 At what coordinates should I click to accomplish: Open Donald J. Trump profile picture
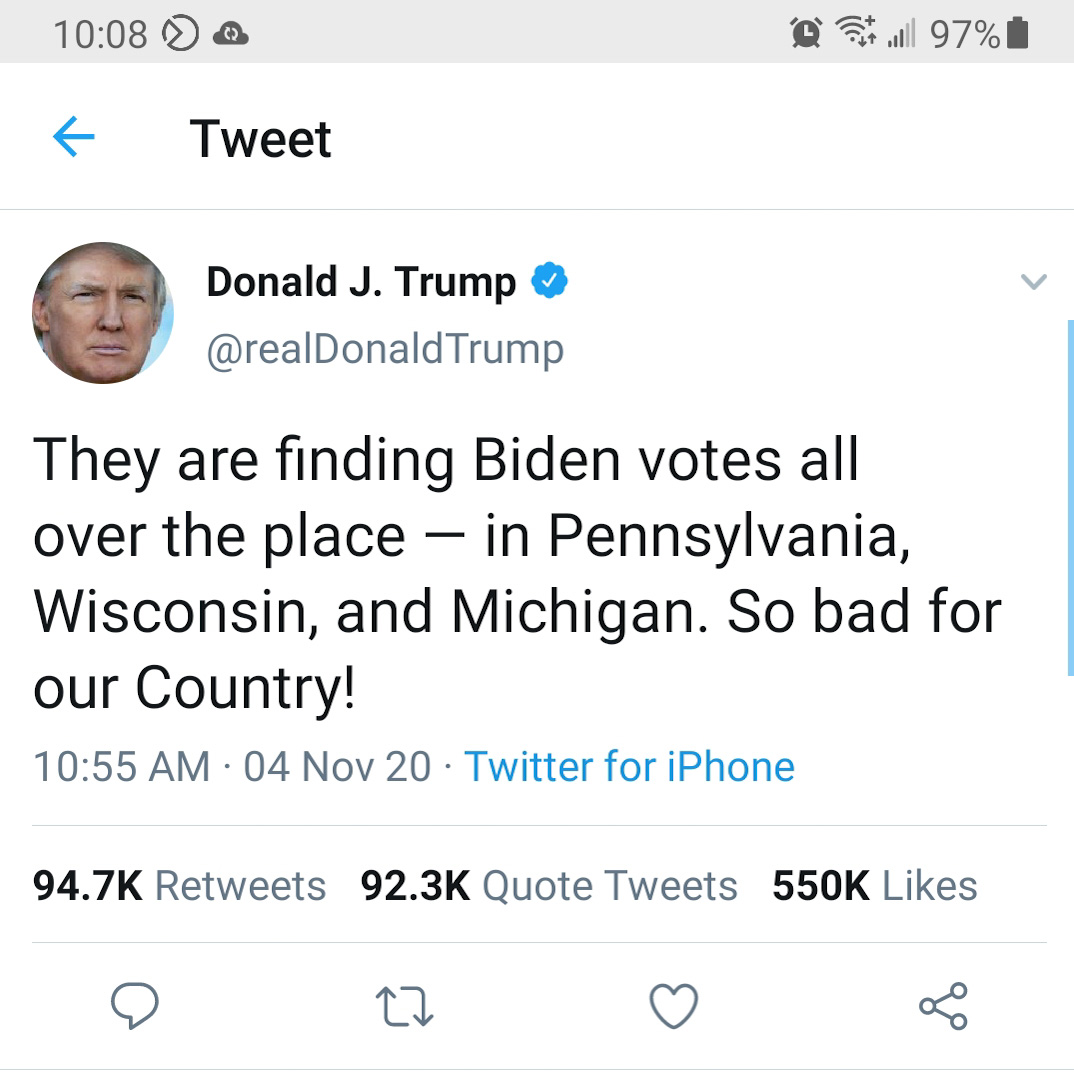coord(103,313)
